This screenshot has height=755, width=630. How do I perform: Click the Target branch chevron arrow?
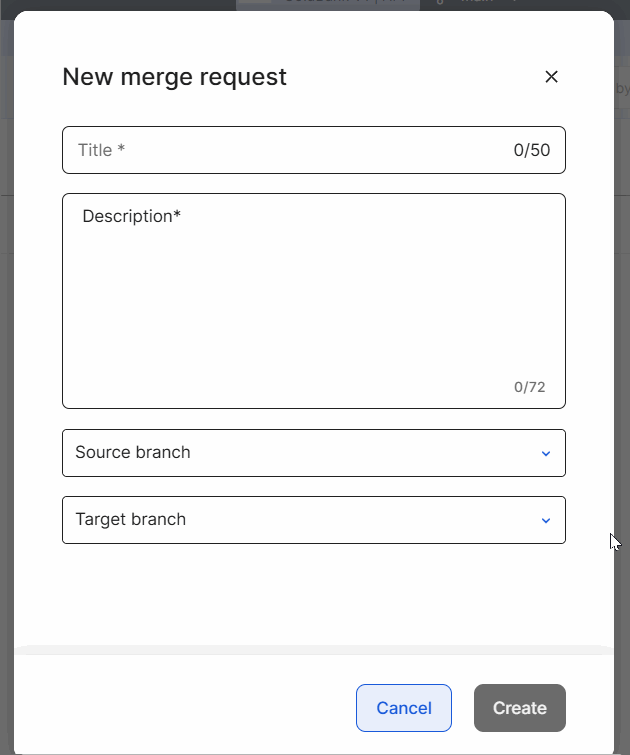[546, 520]
